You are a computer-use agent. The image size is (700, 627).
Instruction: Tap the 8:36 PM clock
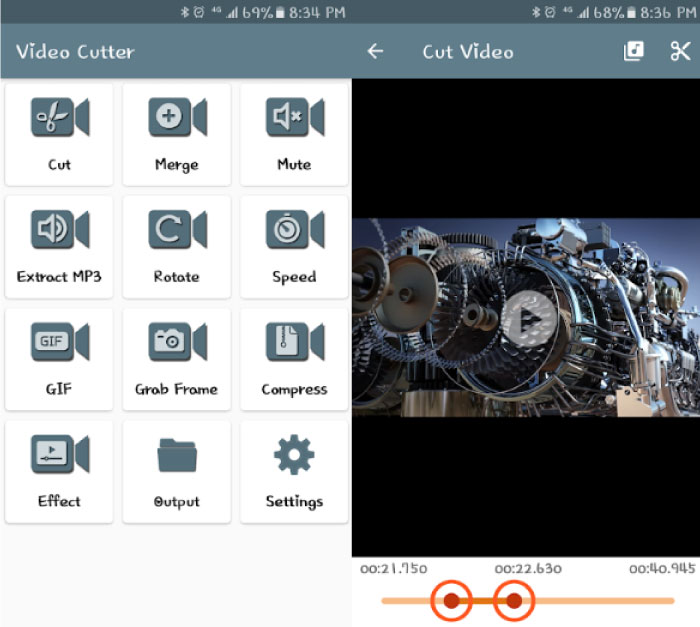668,13
